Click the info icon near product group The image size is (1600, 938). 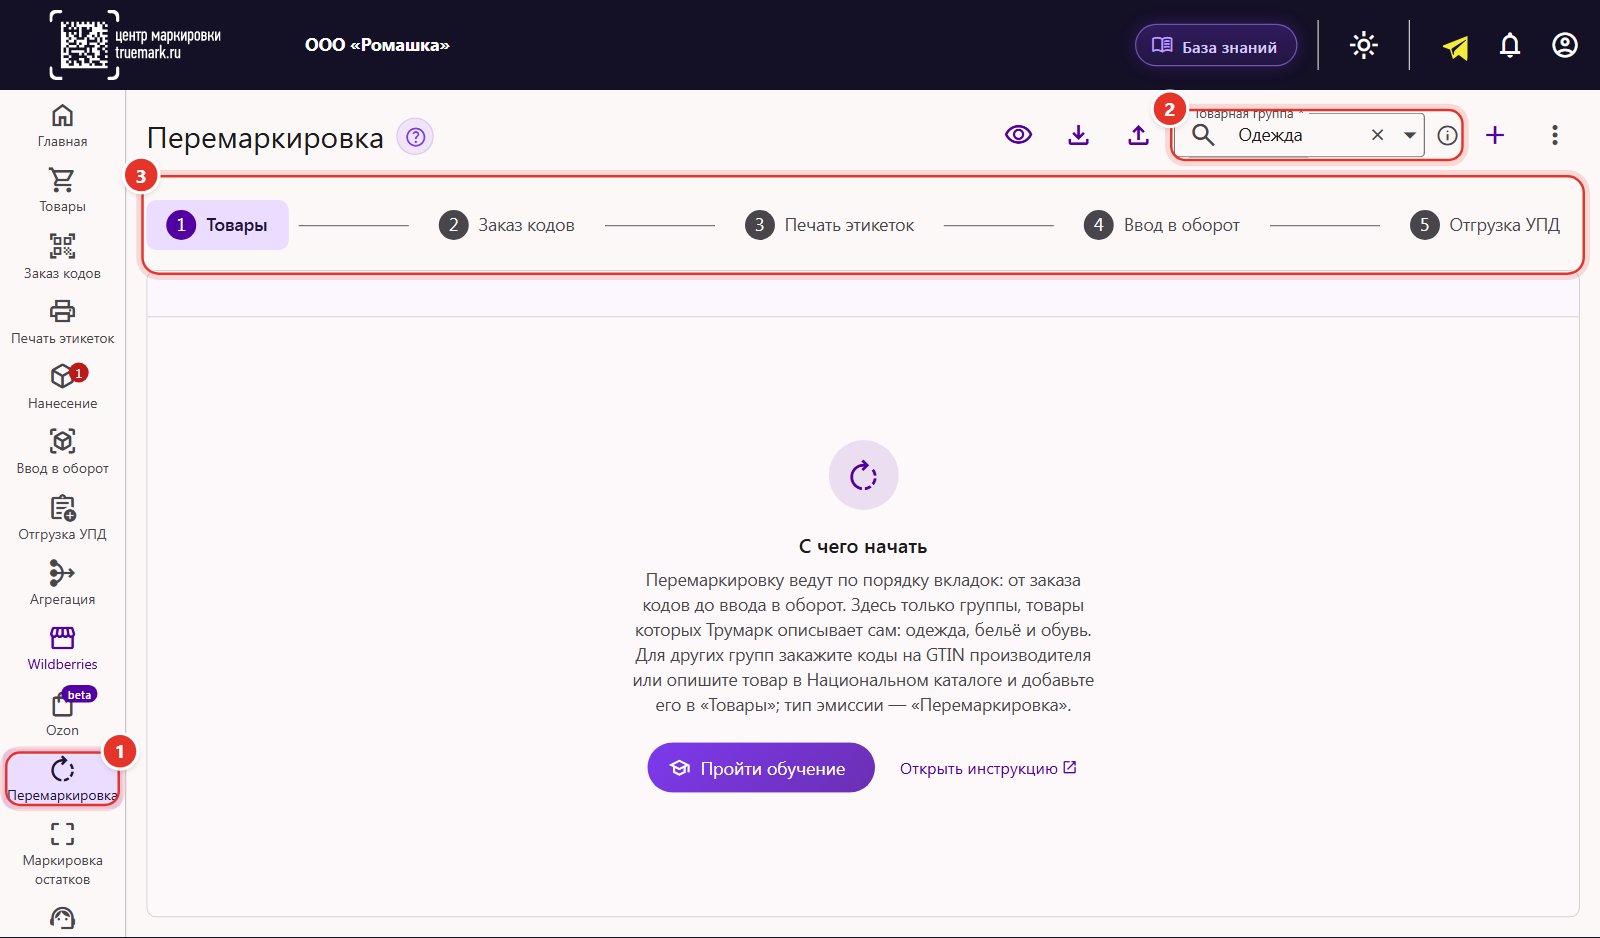[1447, 136]
